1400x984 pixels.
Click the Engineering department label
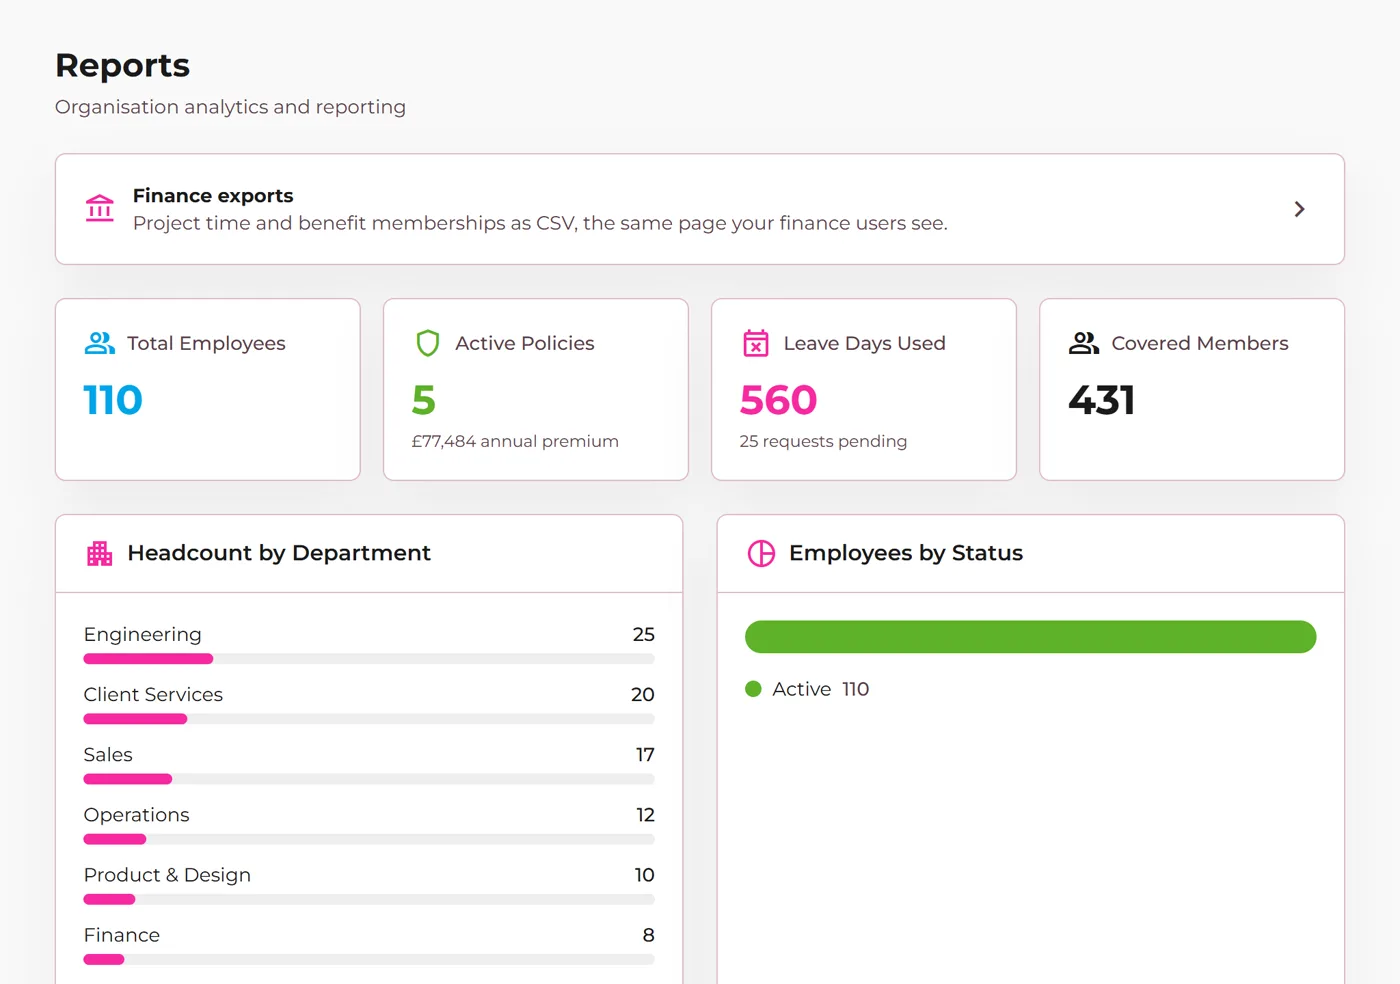(143, 634)
